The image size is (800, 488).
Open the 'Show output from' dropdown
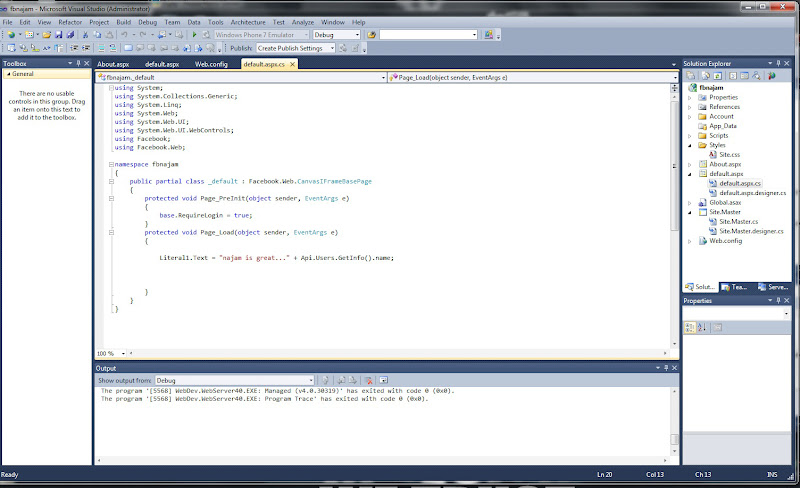(310, 380)
